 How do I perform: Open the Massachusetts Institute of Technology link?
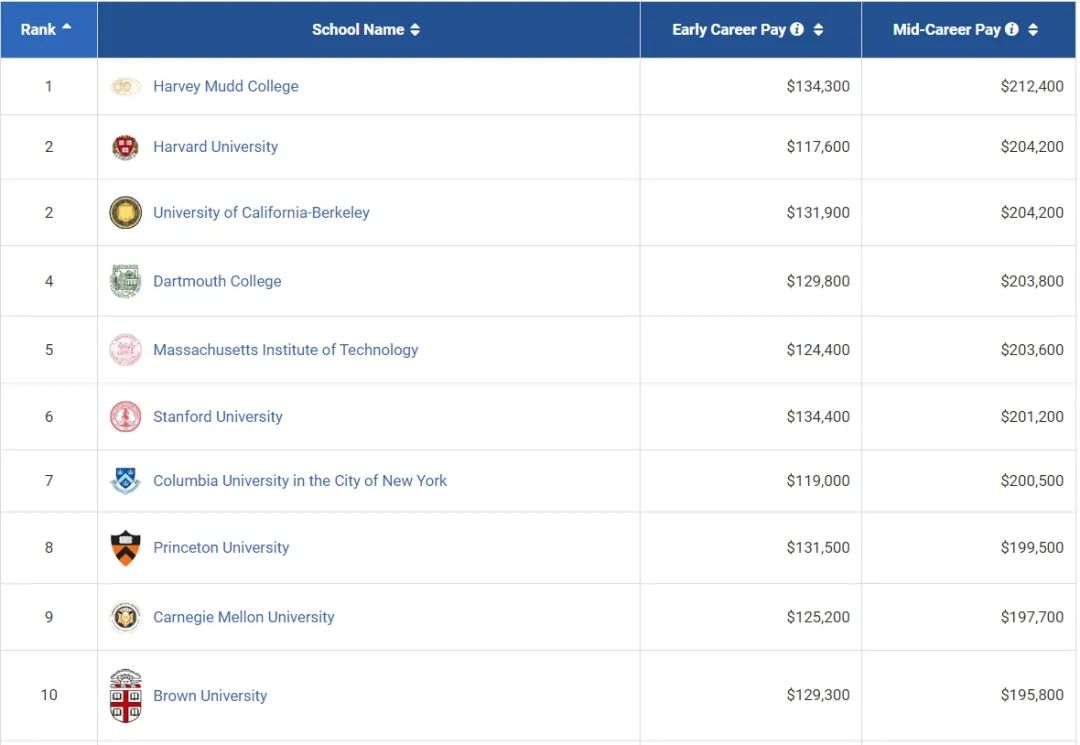pos(285,350)
